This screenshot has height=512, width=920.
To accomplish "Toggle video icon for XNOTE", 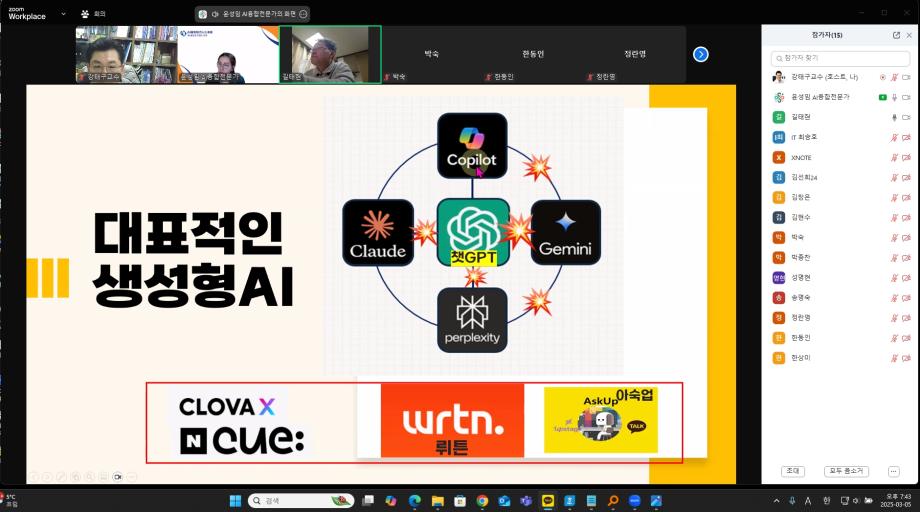I will [906, 158].
